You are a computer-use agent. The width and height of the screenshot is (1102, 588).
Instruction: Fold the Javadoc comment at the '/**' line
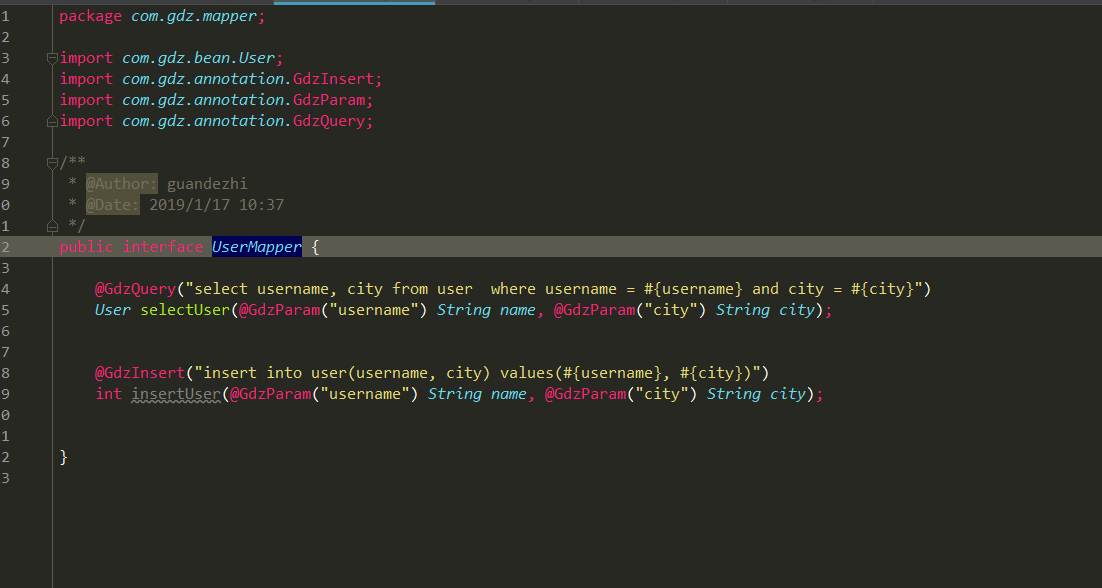52,164
